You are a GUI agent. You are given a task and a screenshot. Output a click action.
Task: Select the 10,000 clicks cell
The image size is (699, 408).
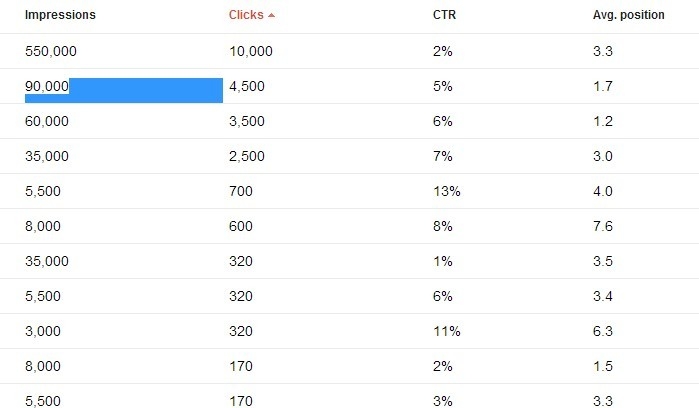[251, 51]
